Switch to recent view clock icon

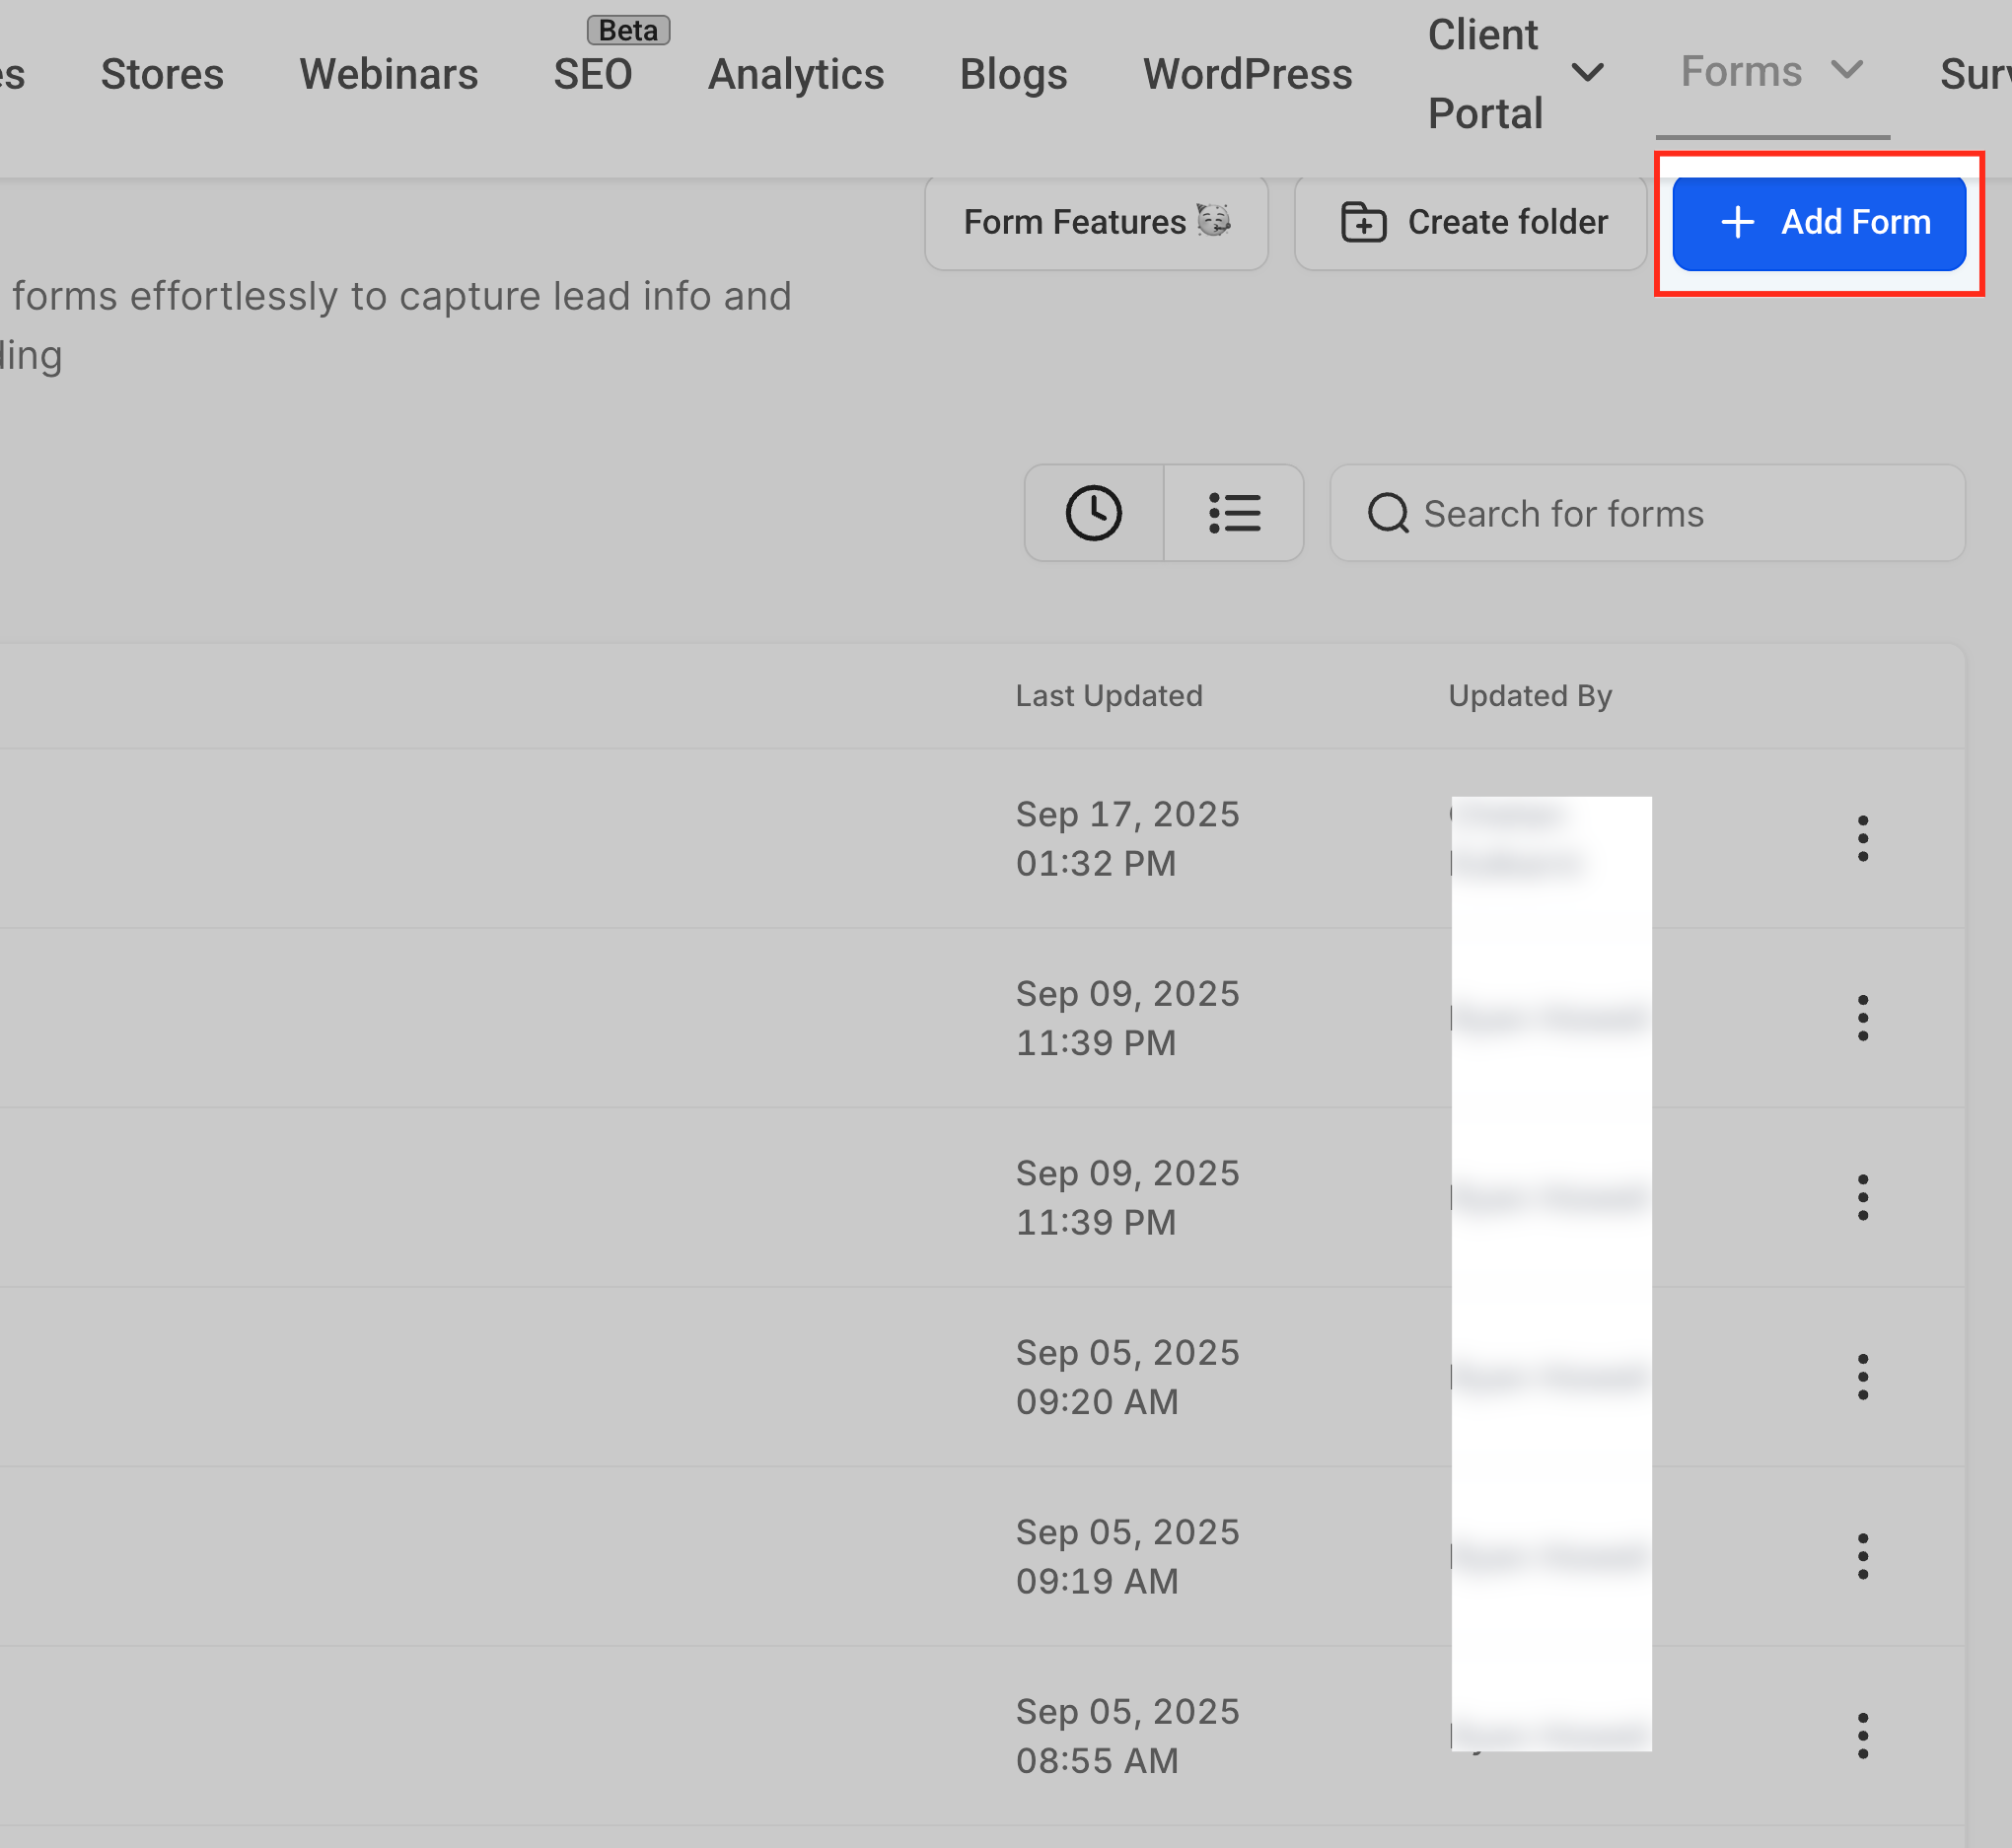coord(1093,513)
